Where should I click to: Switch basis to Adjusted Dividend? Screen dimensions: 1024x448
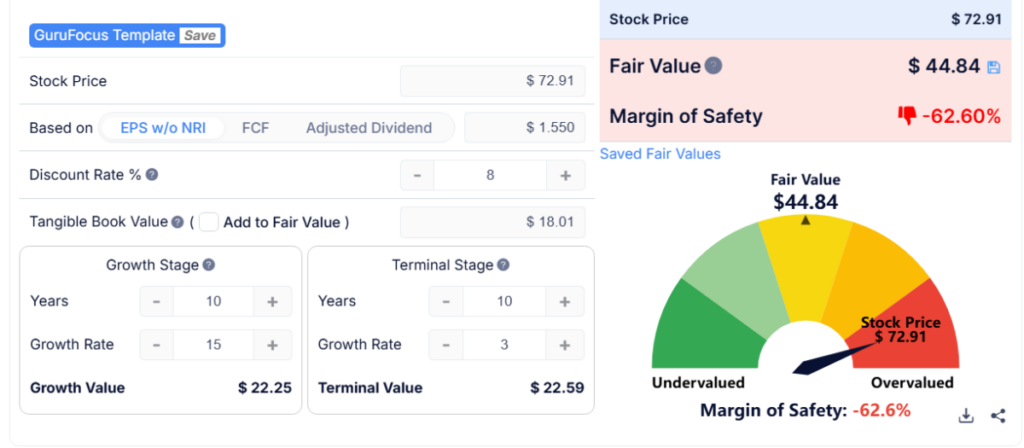coord(369,128)
